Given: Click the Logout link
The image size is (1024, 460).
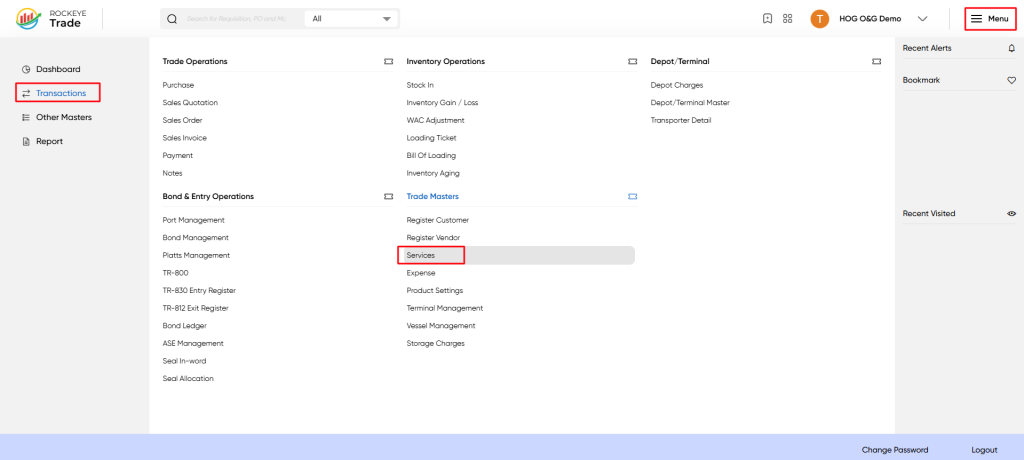Looking at the screenshot, I should click(984, 450).
